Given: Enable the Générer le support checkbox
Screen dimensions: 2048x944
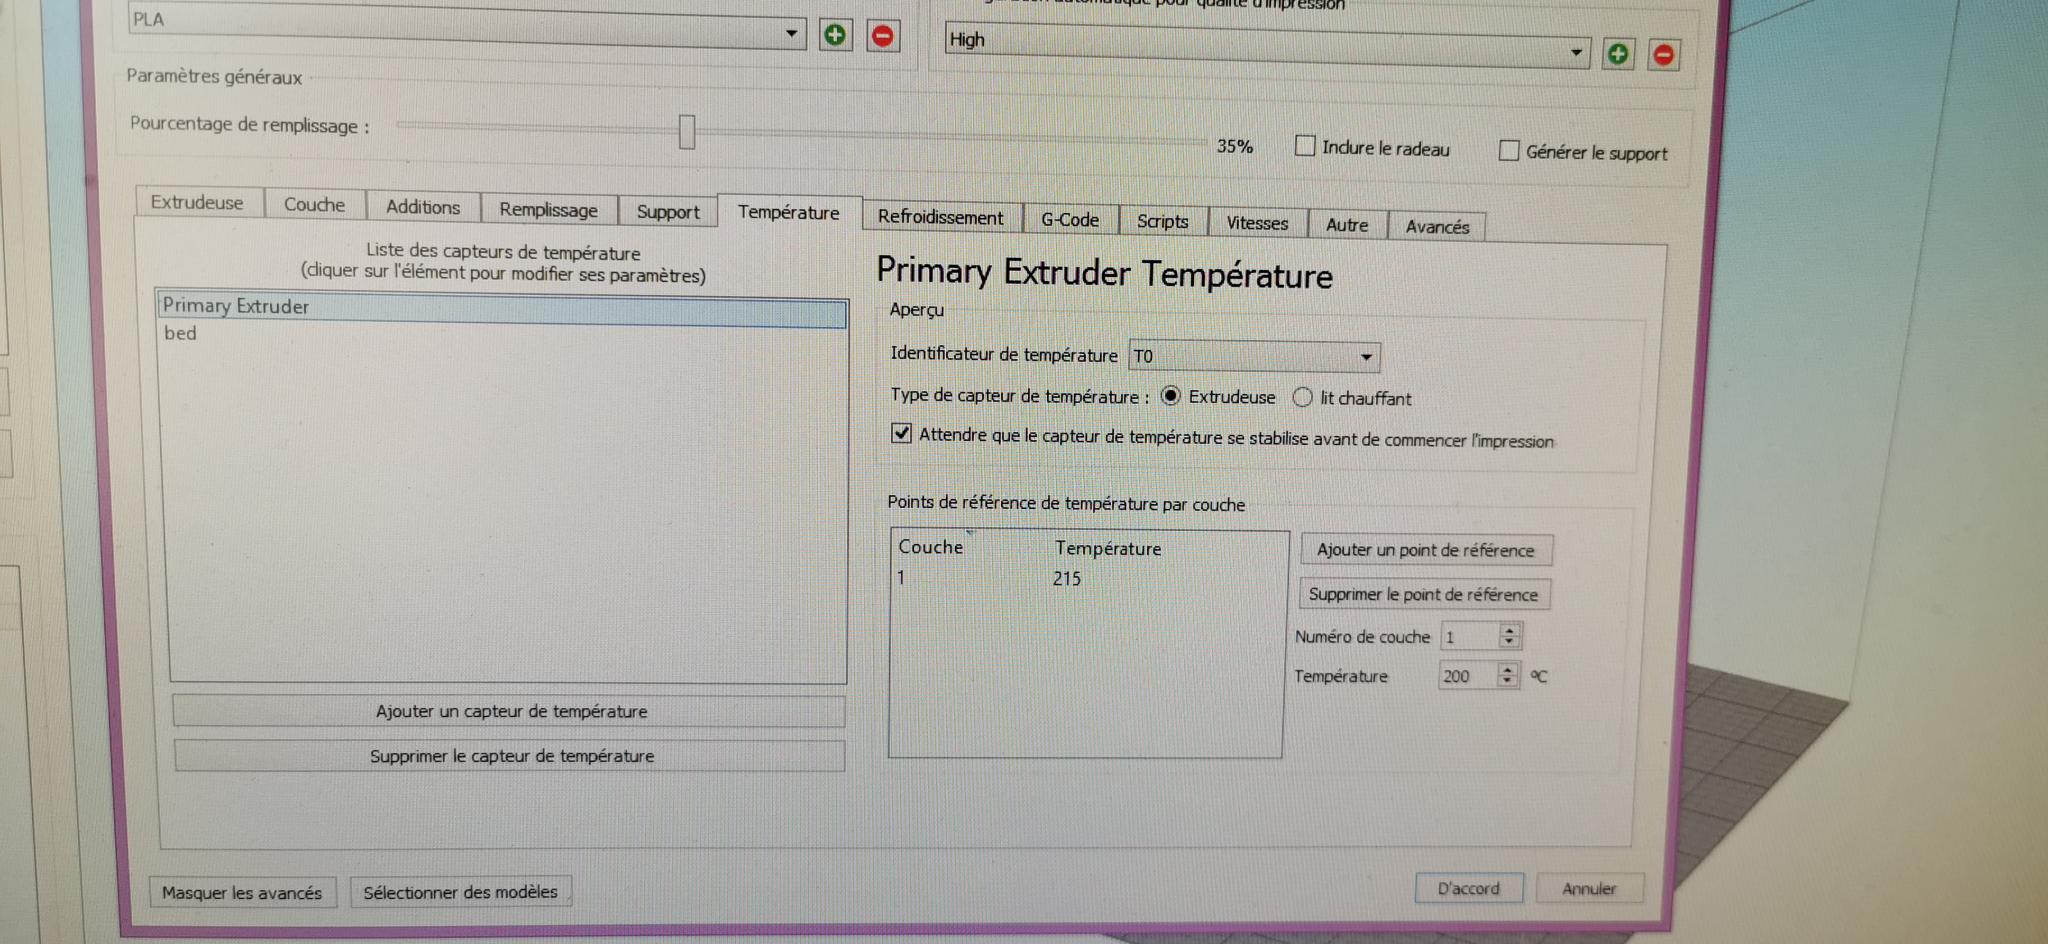Looking at the screenshot, I should pos(1509,151).
